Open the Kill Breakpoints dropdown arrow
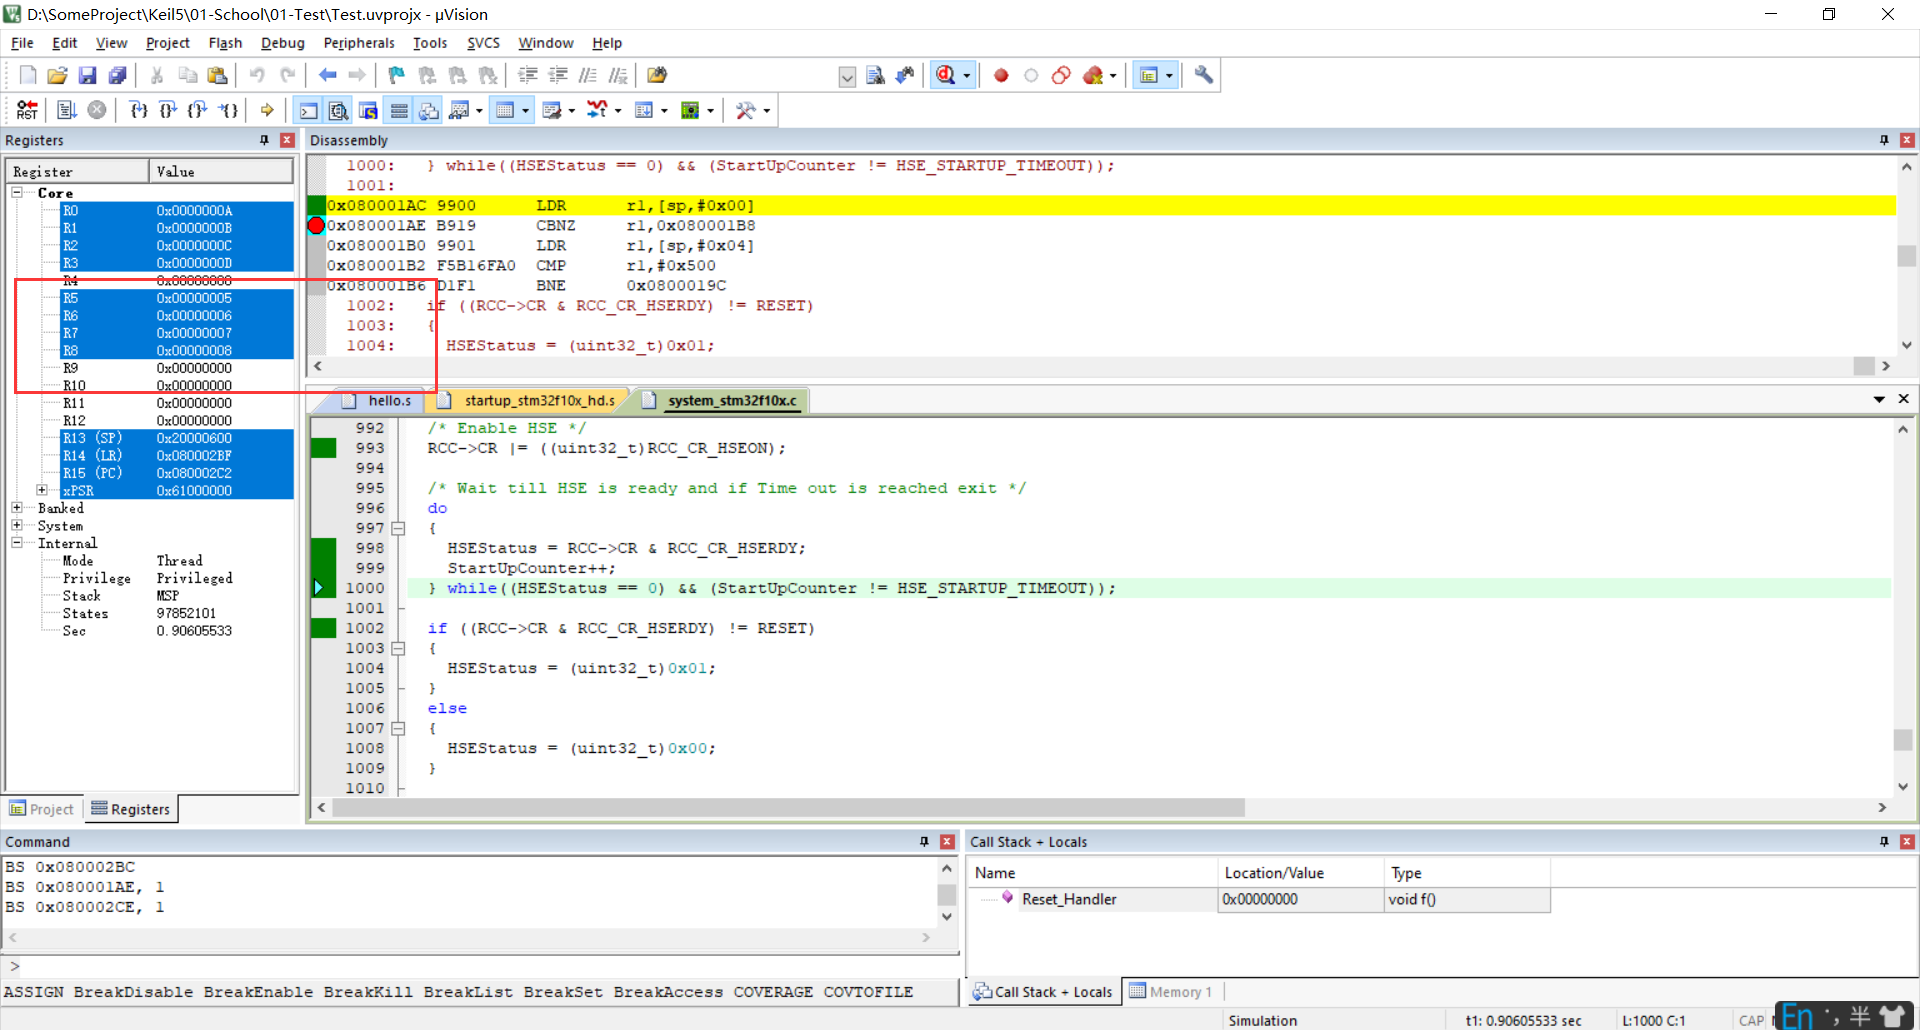Screen dimensions: 1920x1030 pyautogui.click(x=1113, y=76)
